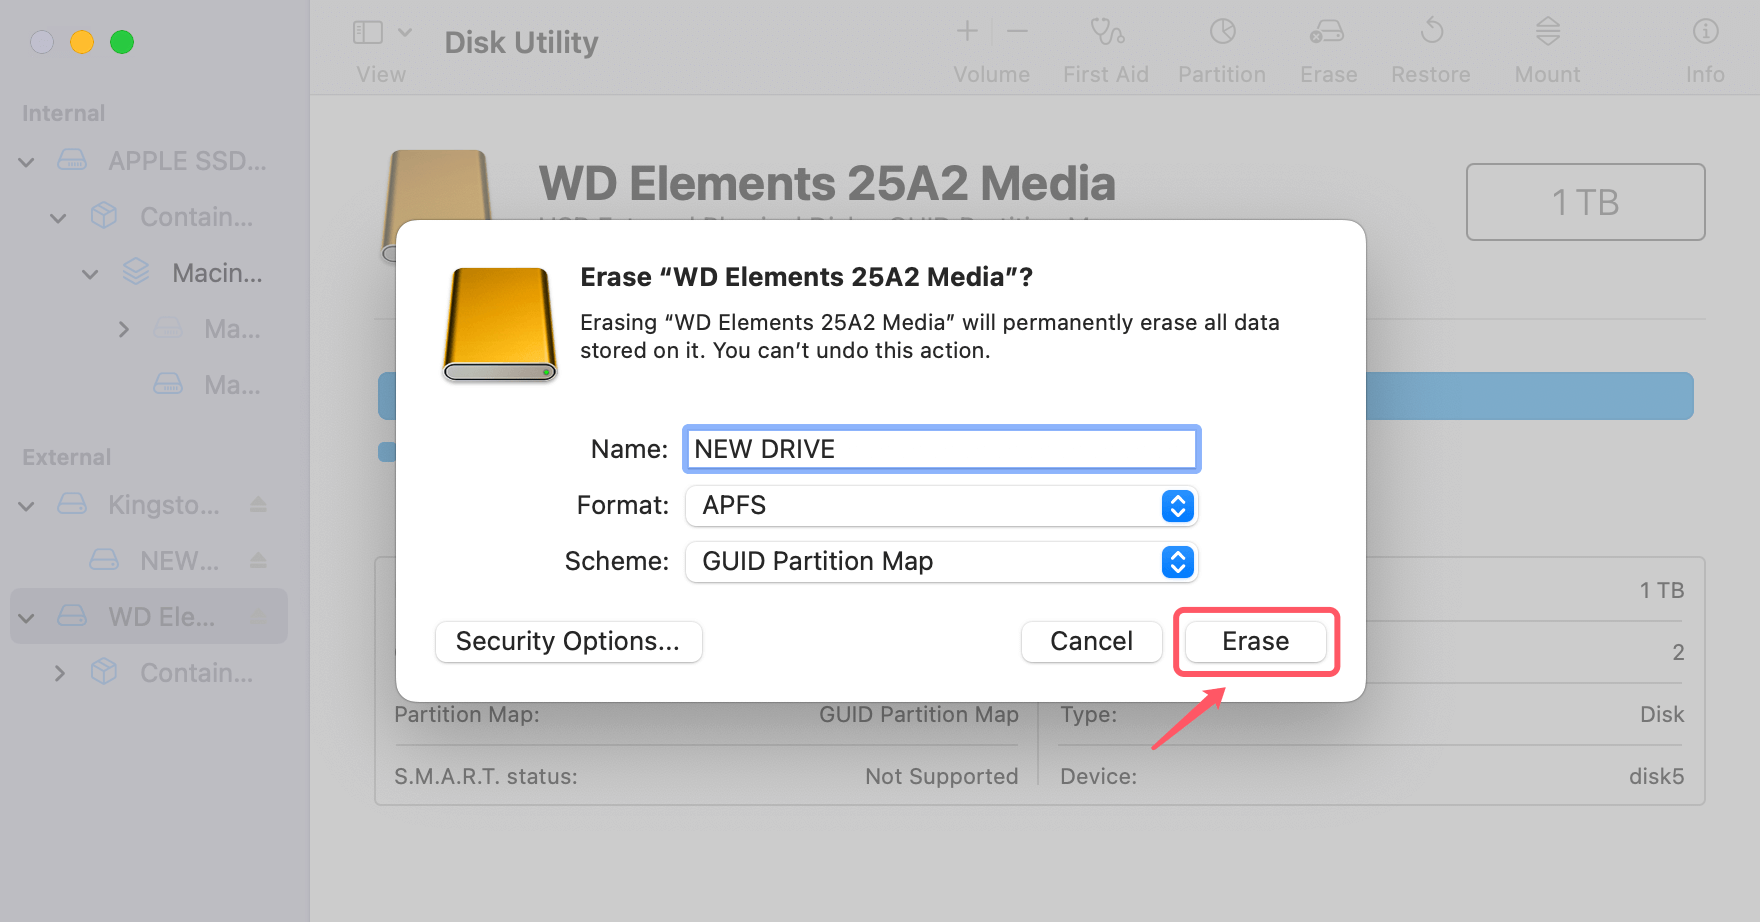Expand the Container under WD Elements
The image size is (1760, 922).
pyautogui.click(x=60, y=674)
